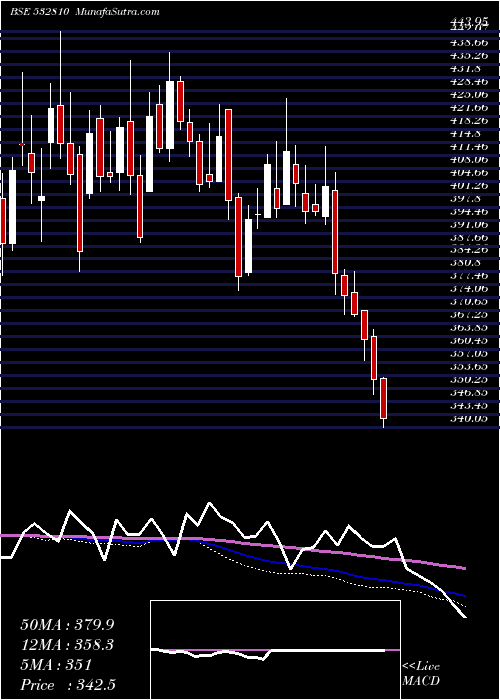Click the 380.8 price axis label
This screenshot has height=700, width=500.
pos(465,263)
